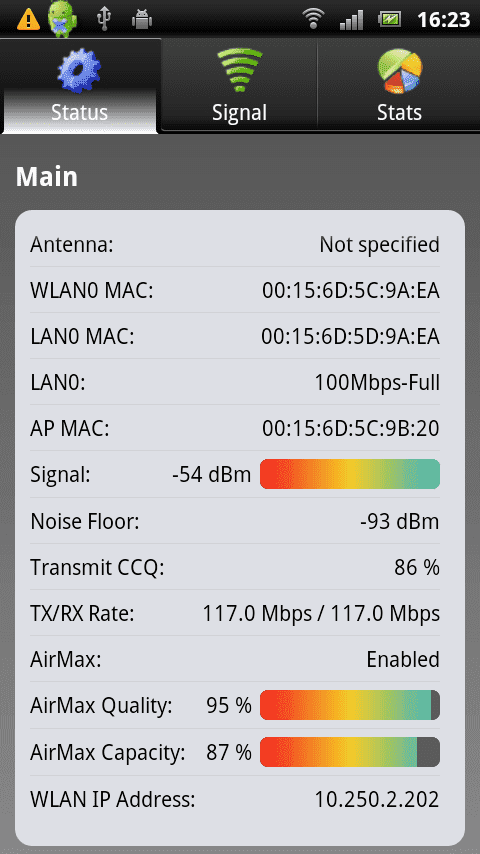Tap the cellular signal bars icon

(x=351, y=20)
